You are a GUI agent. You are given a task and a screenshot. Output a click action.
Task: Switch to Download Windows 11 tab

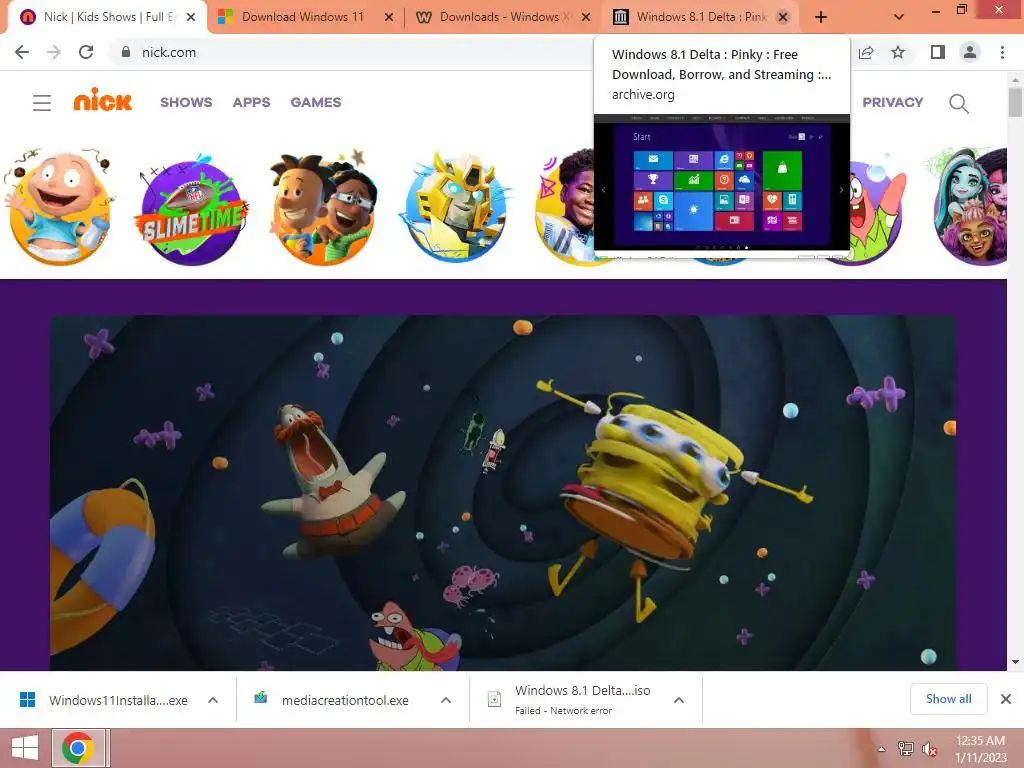(x=302, y=17)
